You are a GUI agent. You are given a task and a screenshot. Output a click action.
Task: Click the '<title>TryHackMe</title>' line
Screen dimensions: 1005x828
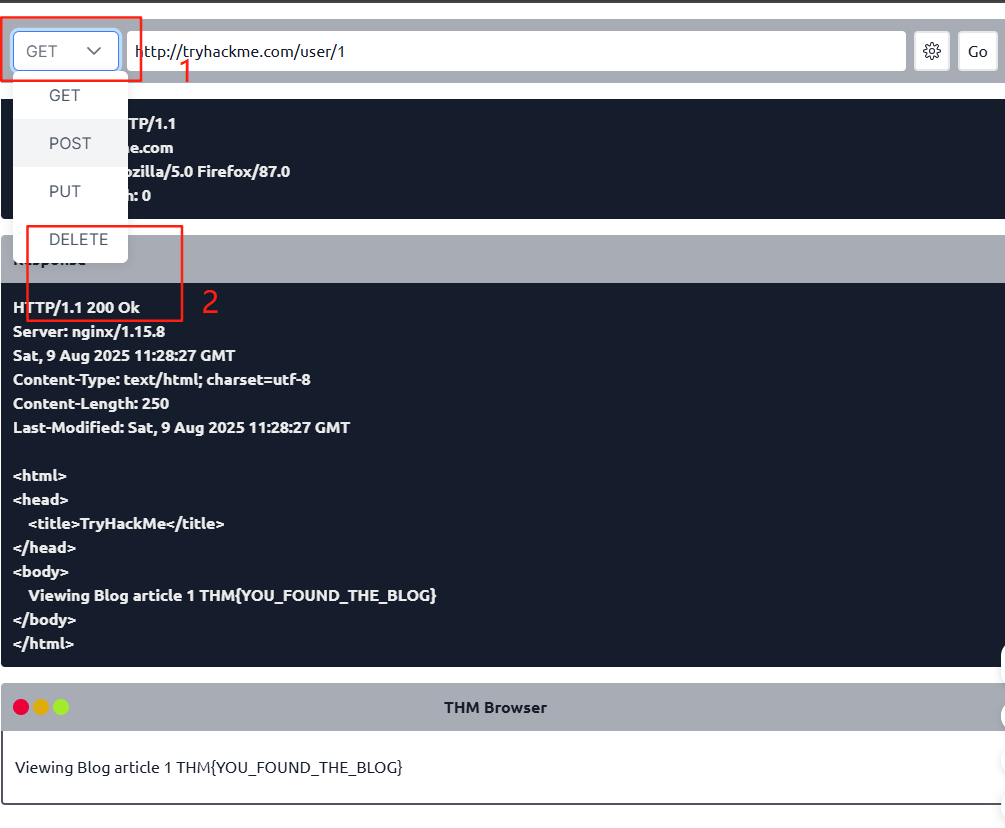[126, 524]
